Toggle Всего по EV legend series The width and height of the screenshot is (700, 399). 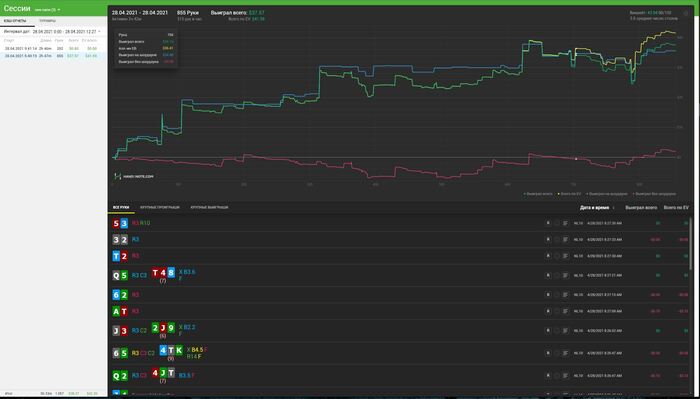coord(569,194)
